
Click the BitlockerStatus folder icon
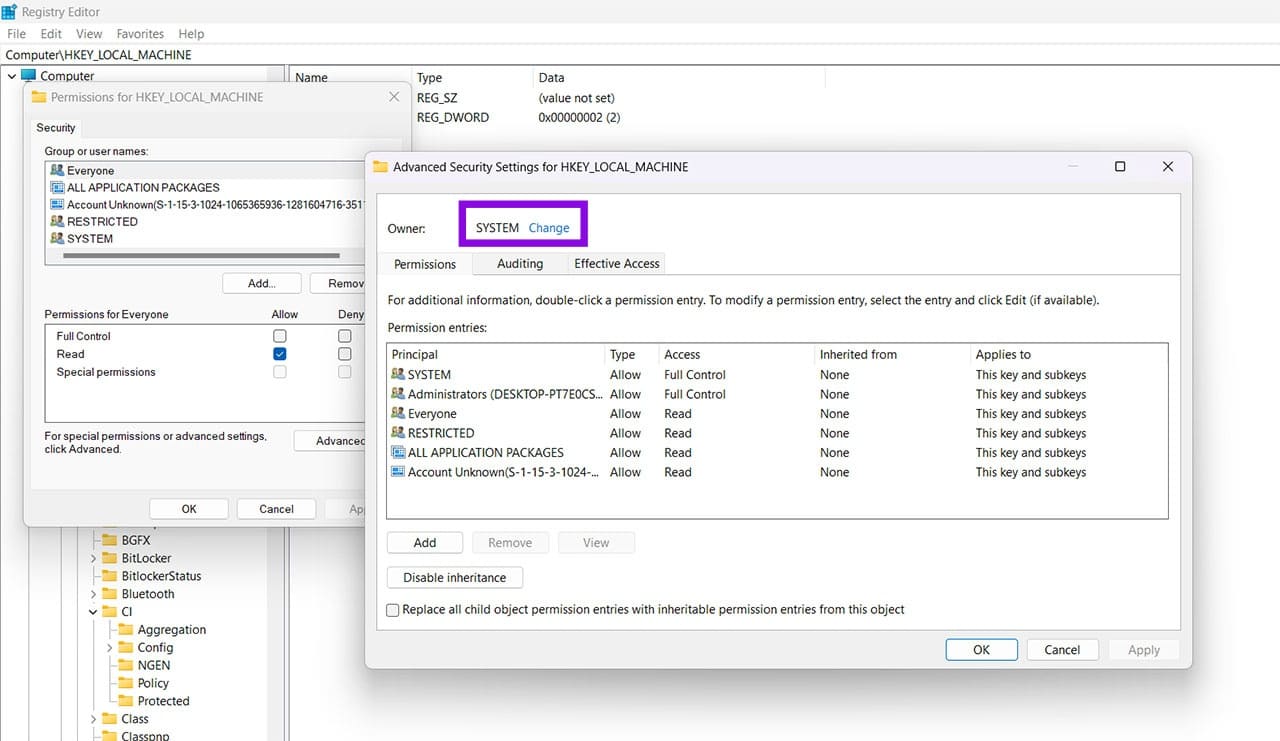tap(110, 576)
